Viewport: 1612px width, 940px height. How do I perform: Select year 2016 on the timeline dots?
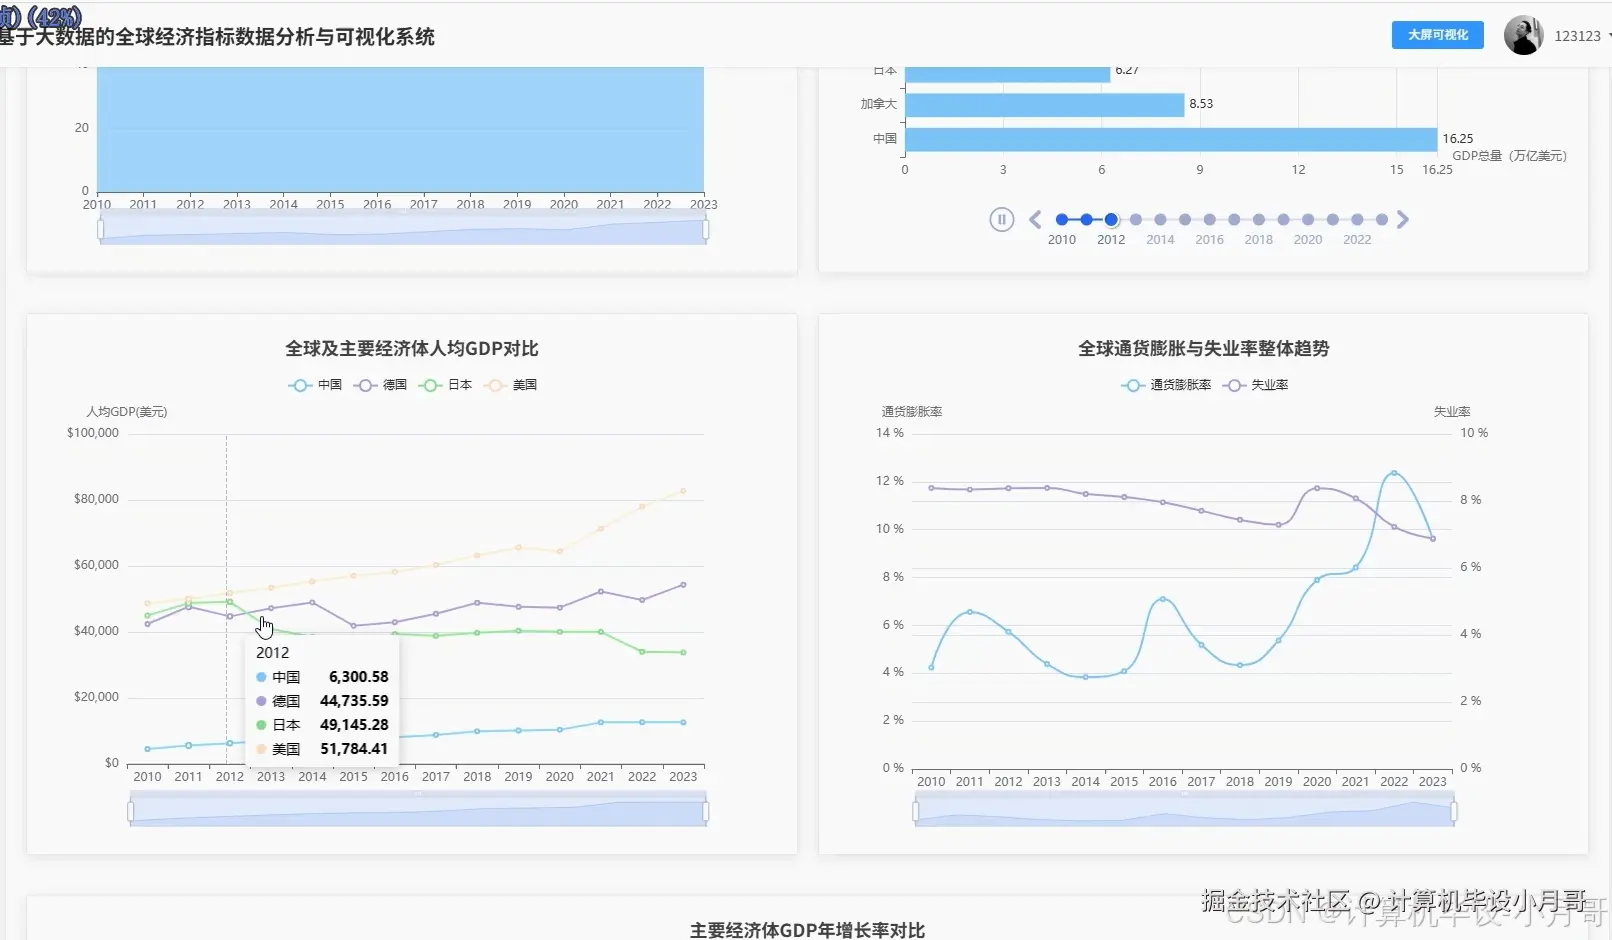1209,219
